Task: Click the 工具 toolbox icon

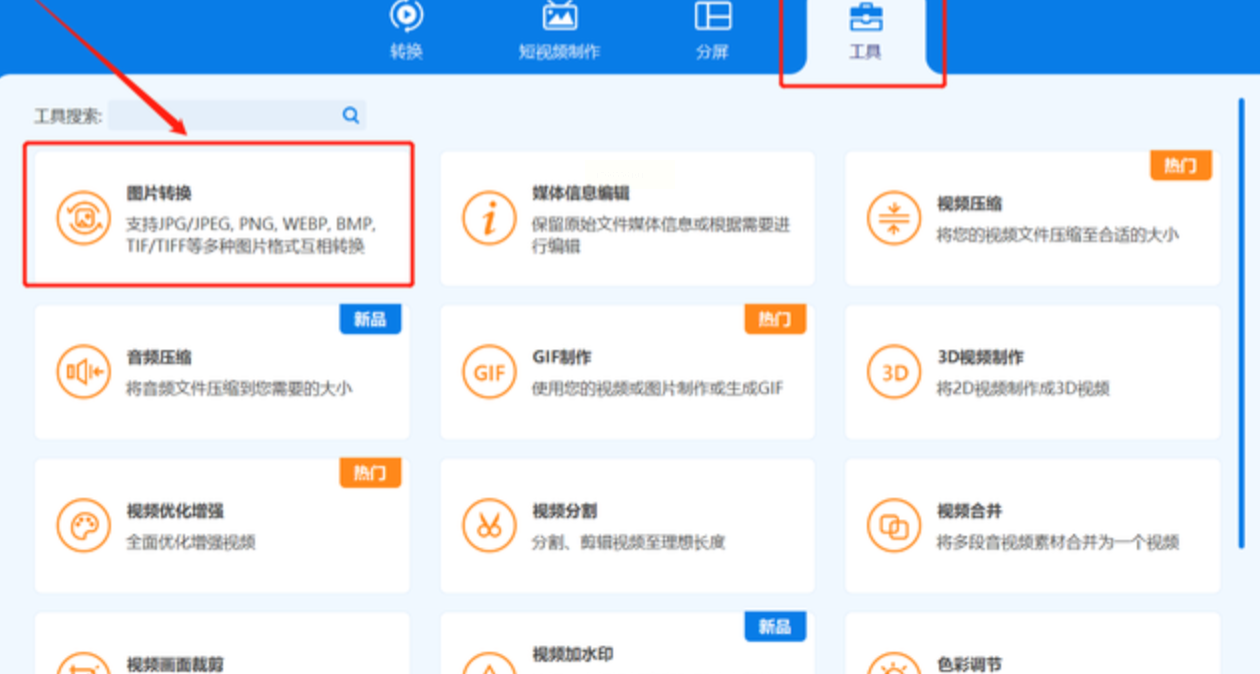Action: coord(864,16)
